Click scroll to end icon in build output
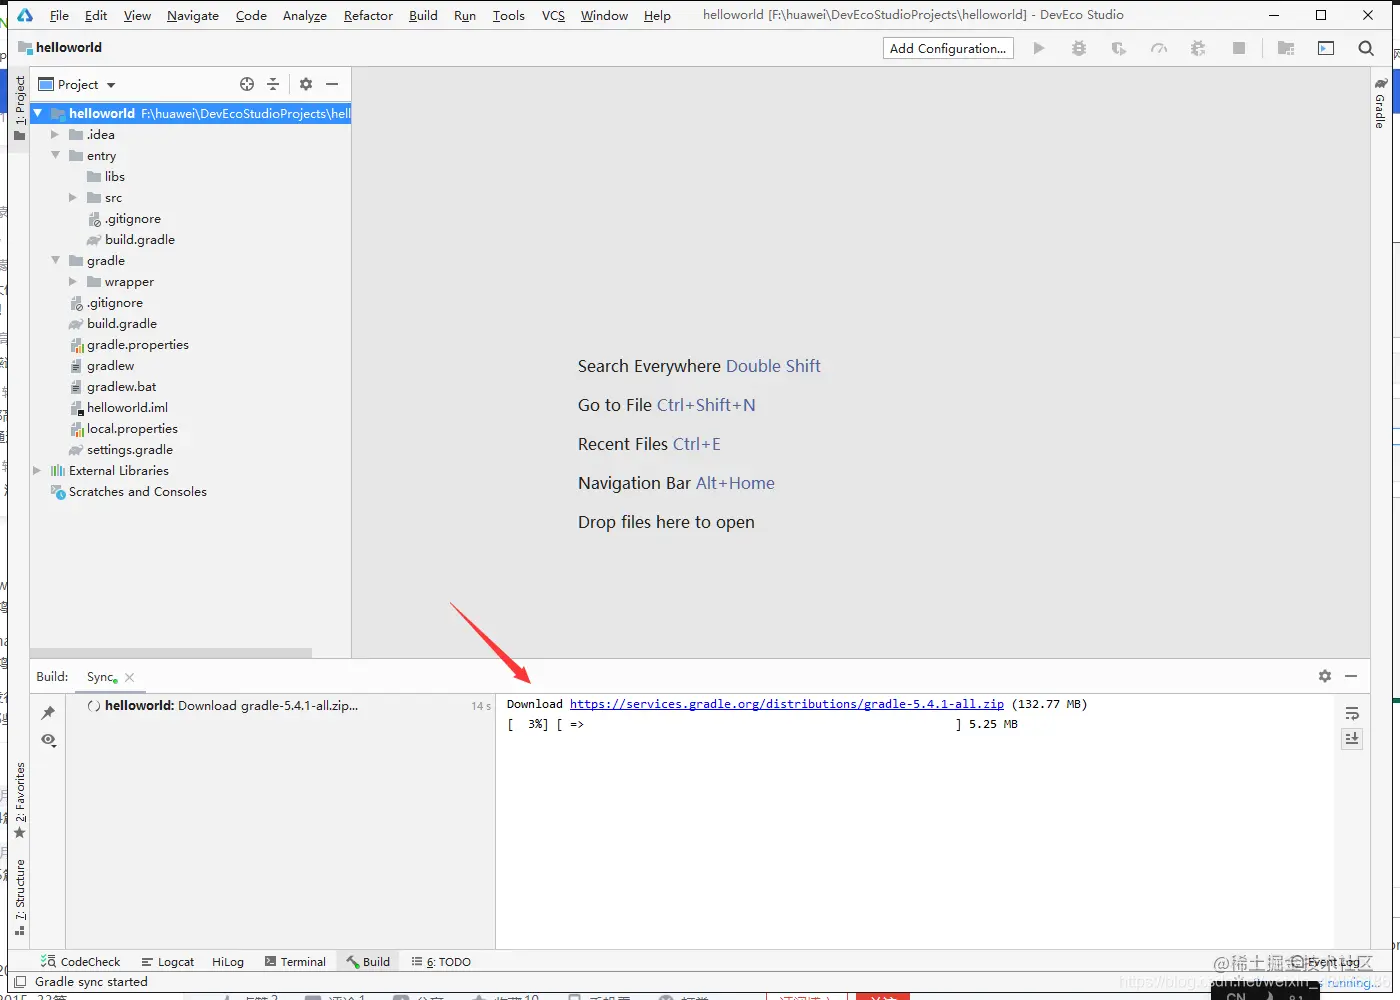 pyautogui.click(x=1352, y=738)
